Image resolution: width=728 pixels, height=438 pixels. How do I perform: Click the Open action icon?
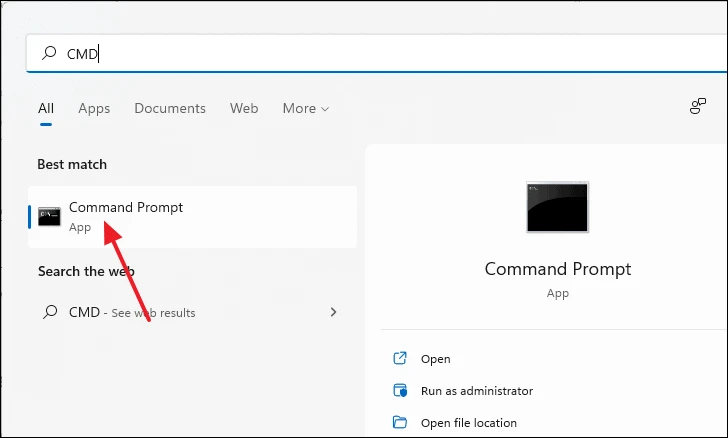tap(400, 358)
